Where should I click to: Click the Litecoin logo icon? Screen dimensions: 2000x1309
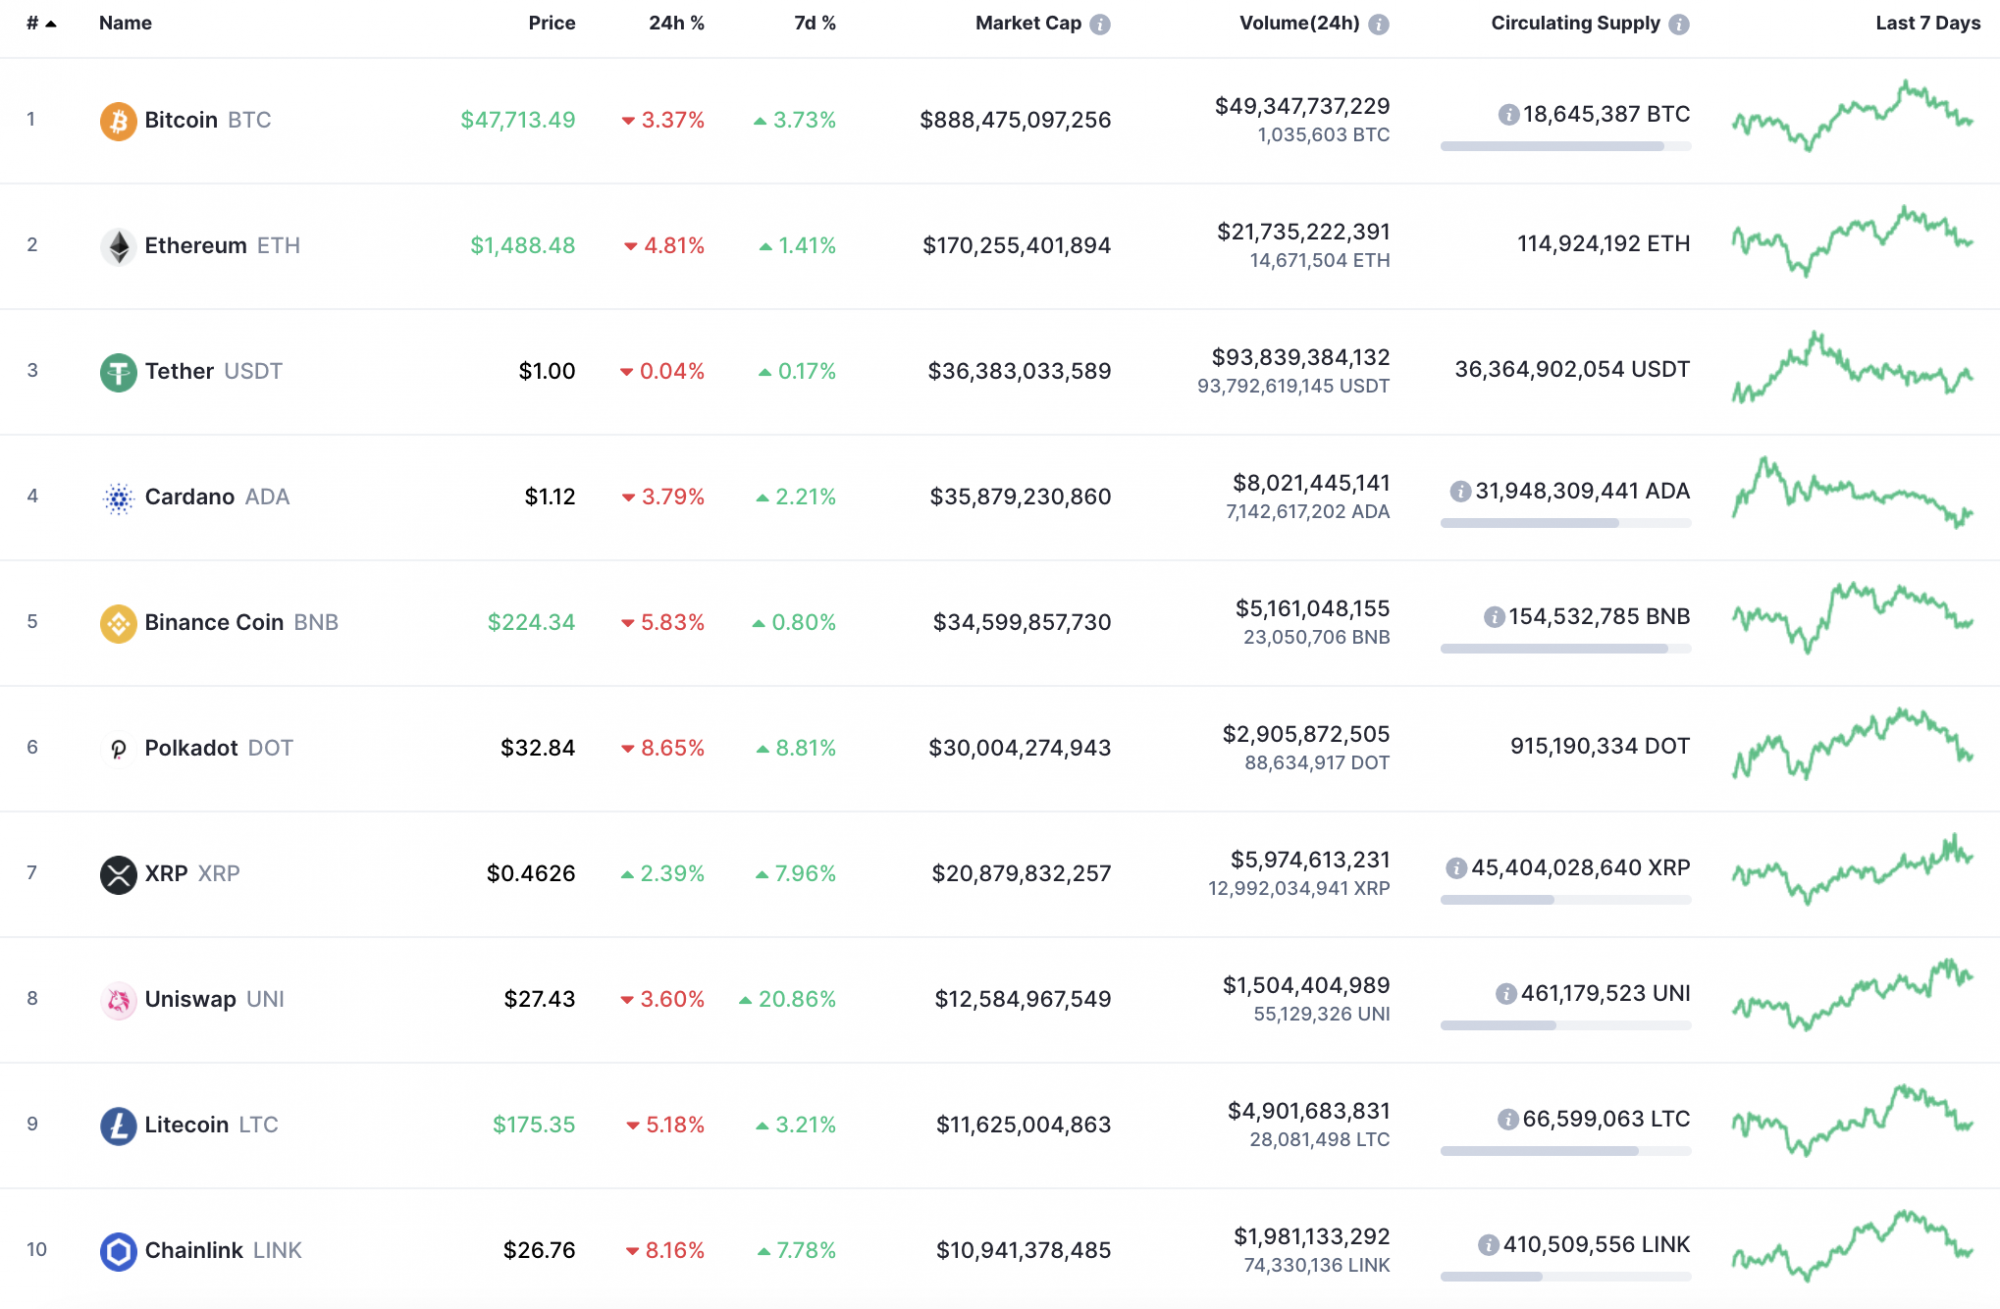pyautogui.click(x=118, y=1125)
